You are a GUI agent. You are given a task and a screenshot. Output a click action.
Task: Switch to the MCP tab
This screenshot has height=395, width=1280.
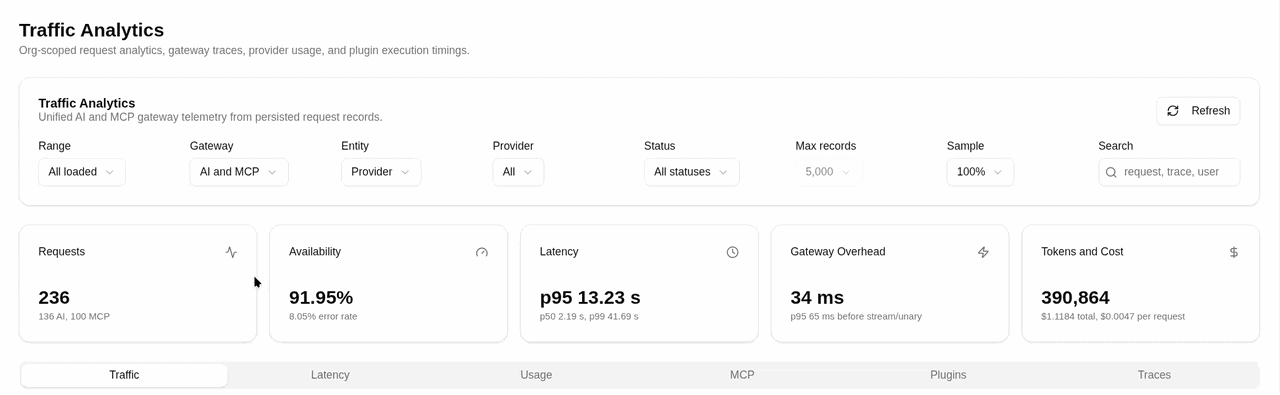click(x=742, y=375)
